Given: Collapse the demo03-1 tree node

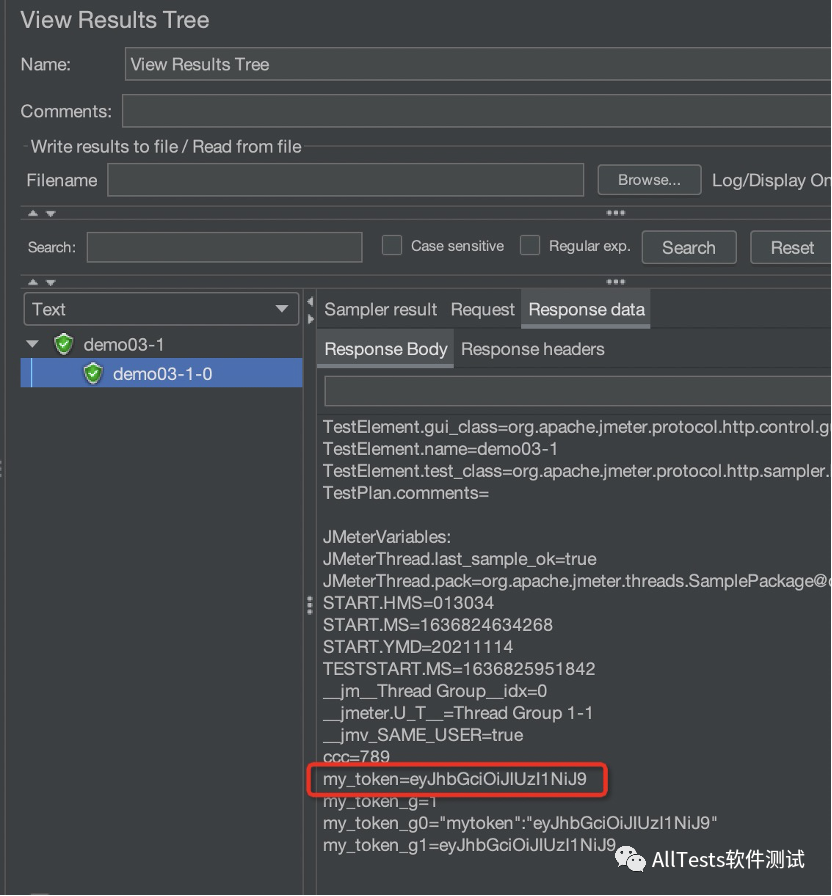Looking at the screenshot, I should [33, 344].
